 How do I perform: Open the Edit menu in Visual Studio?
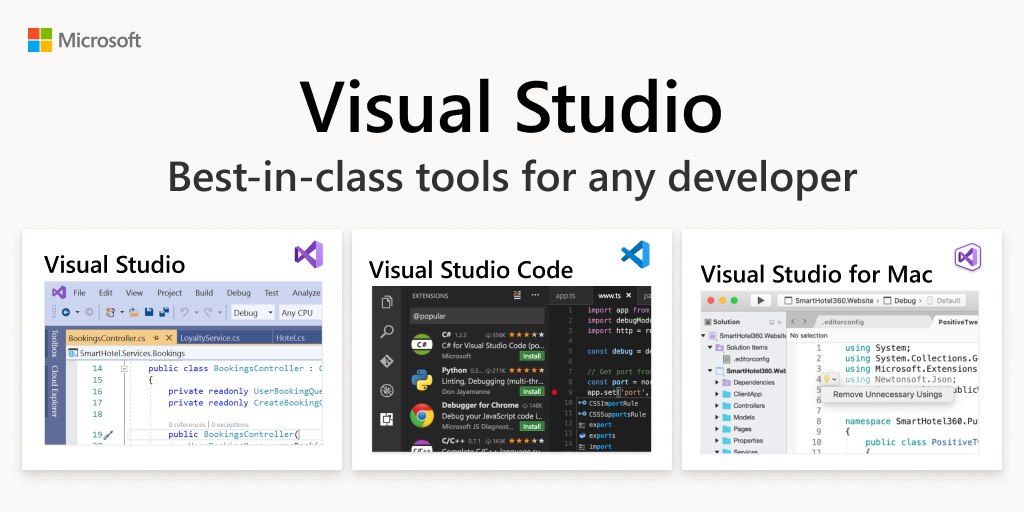(106, 293)
